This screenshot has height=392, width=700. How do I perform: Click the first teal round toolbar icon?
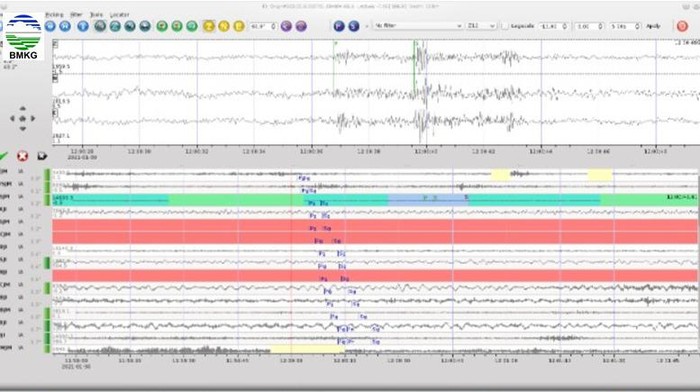(x=100, y=26)
